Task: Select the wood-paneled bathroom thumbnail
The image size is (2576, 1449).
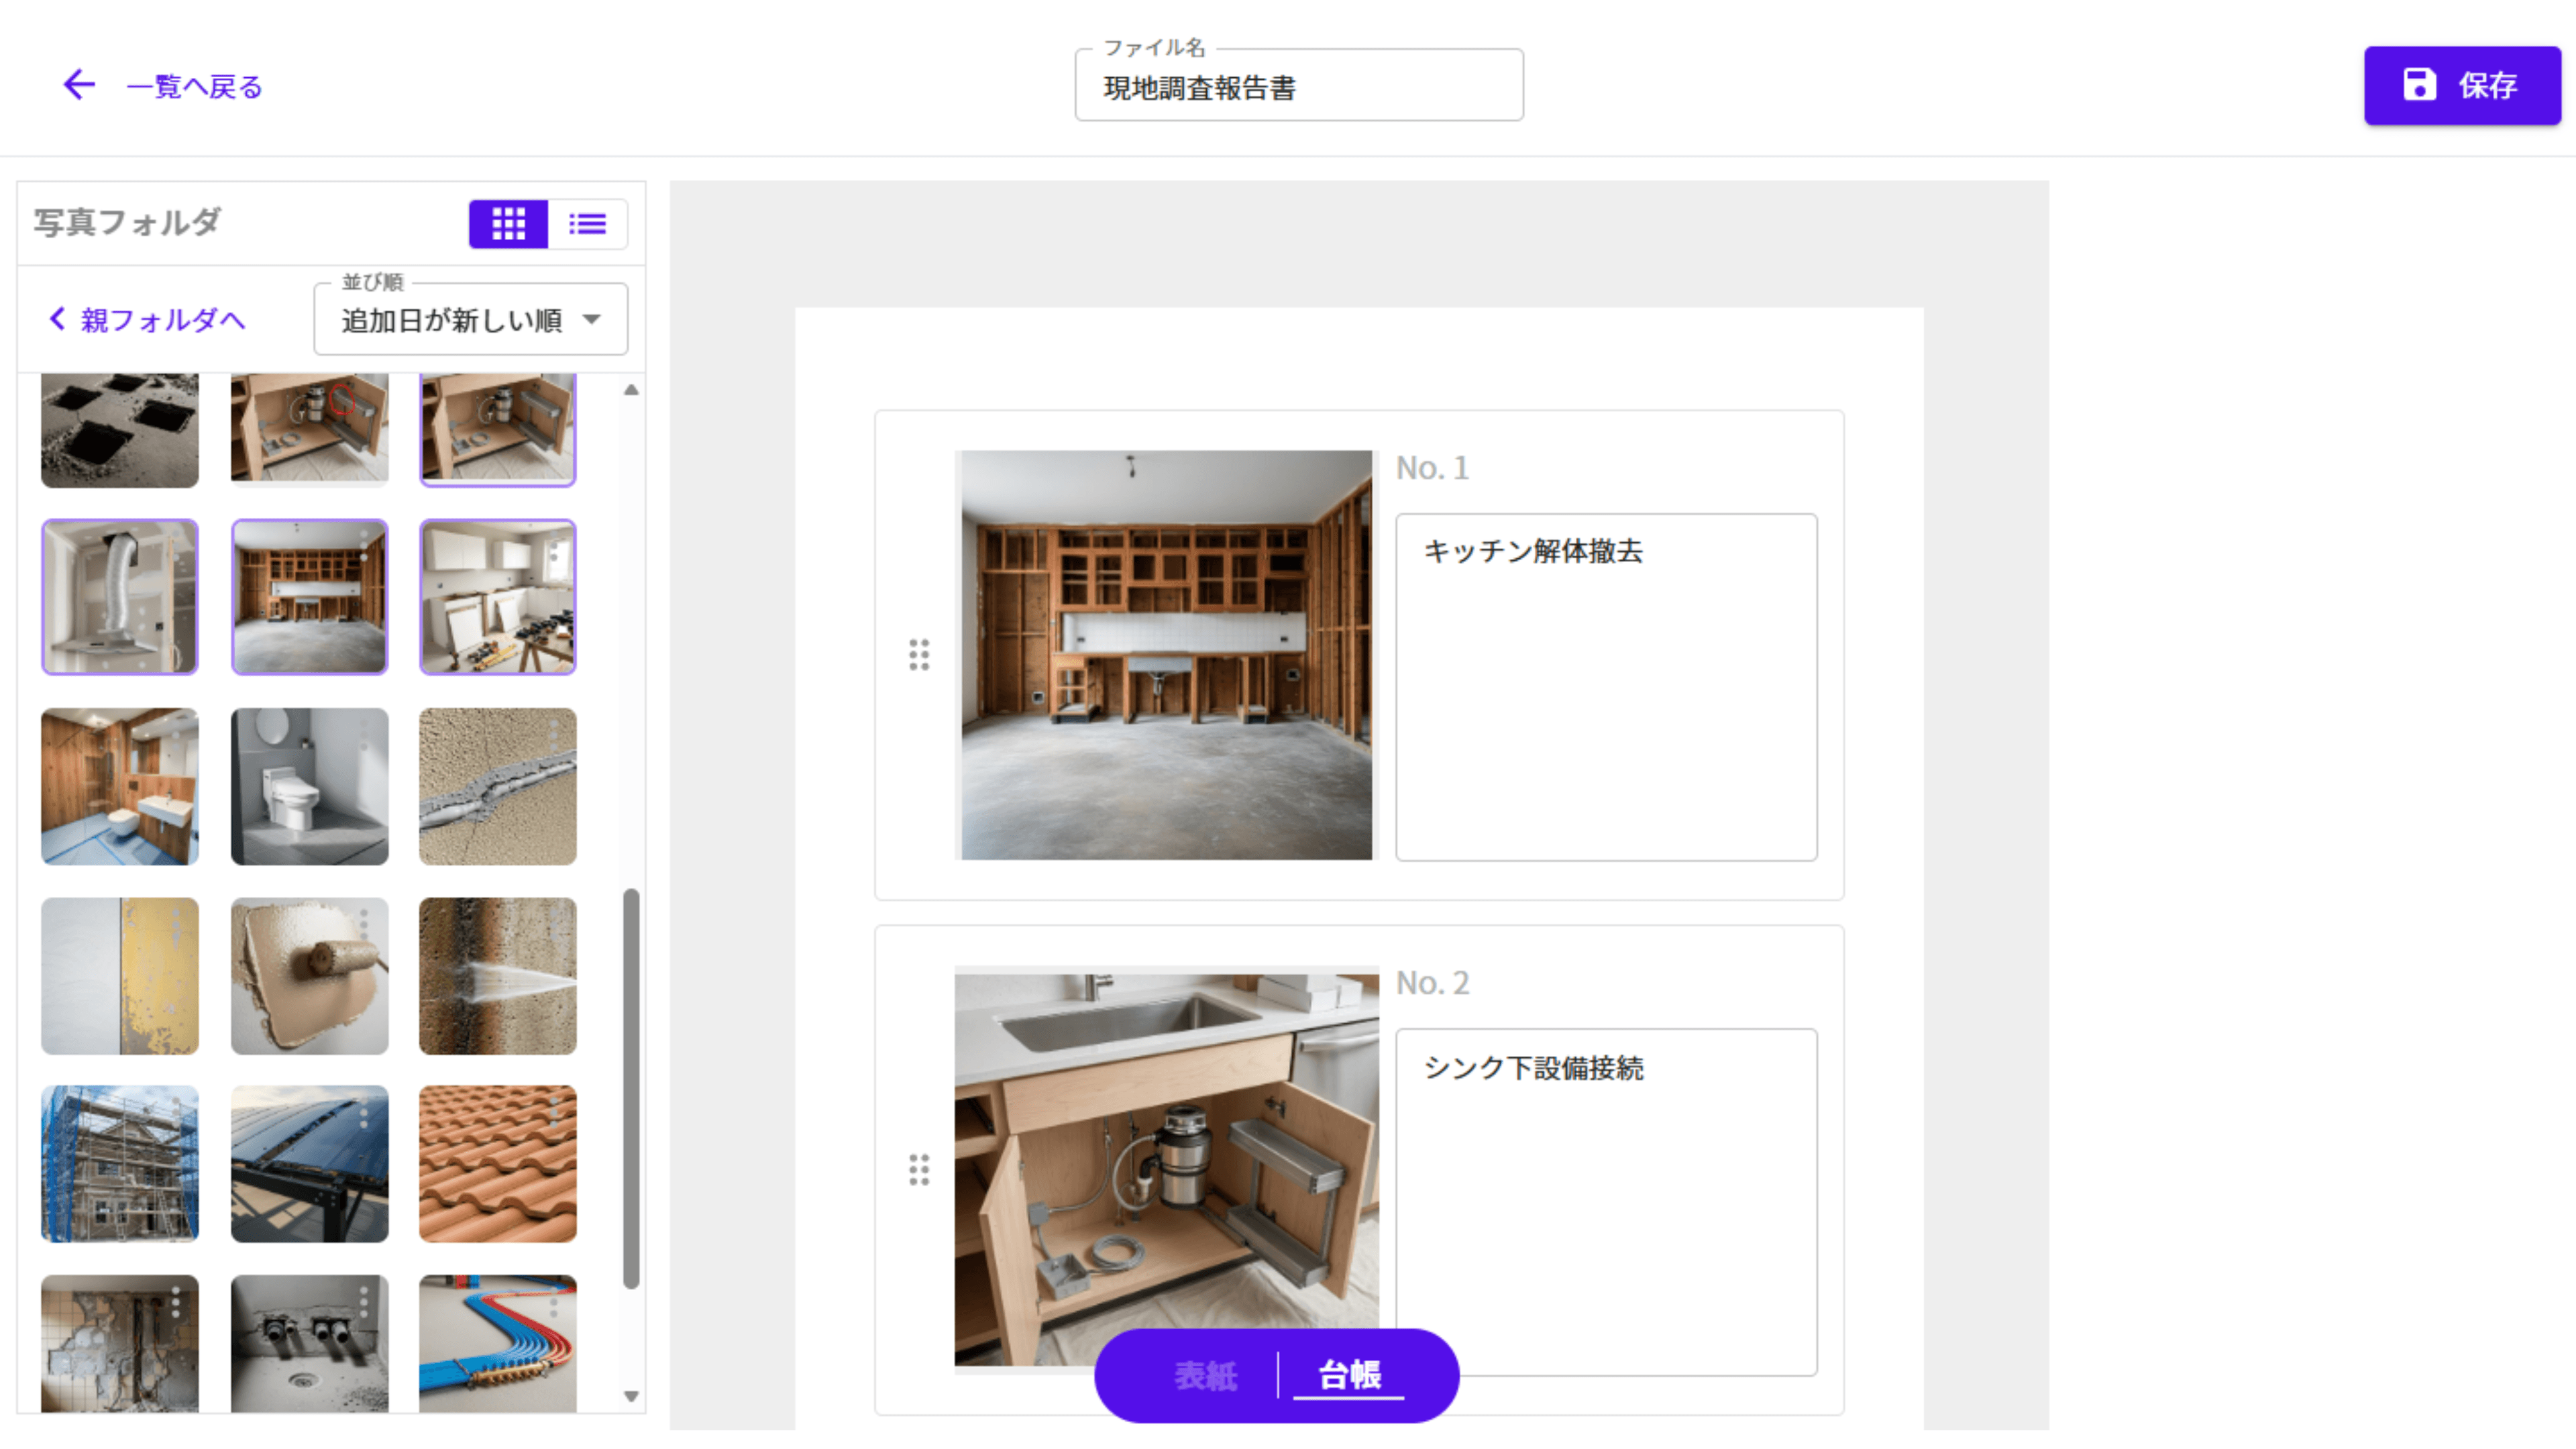Action: coord(120,786)
